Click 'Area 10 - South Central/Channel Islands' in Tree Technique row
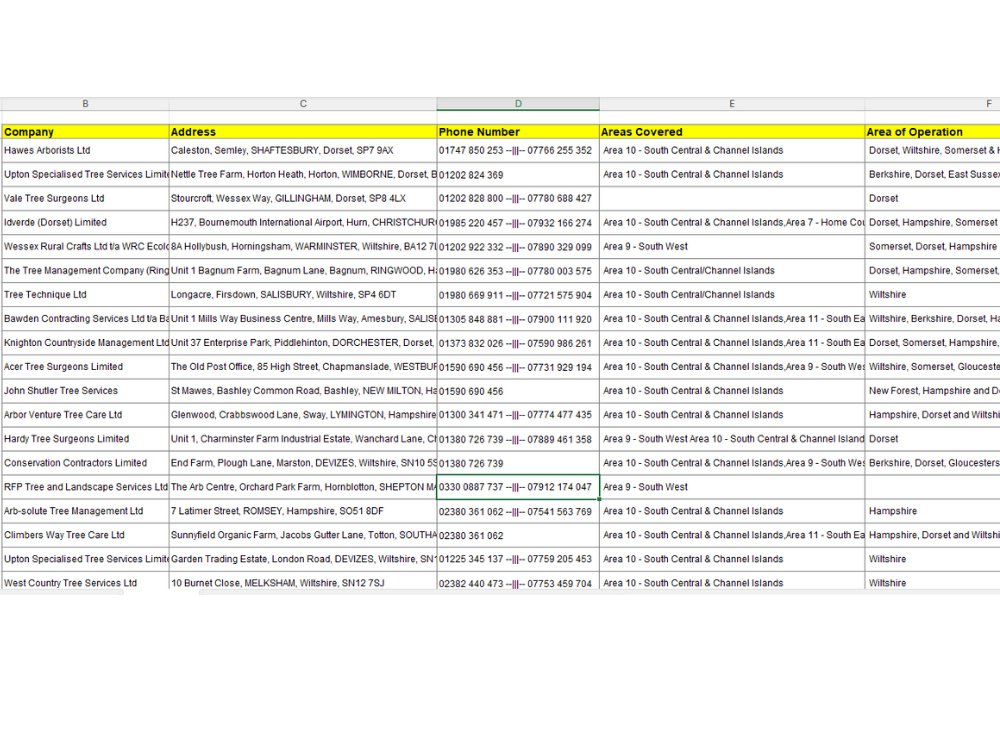 [x=732, y=295]
